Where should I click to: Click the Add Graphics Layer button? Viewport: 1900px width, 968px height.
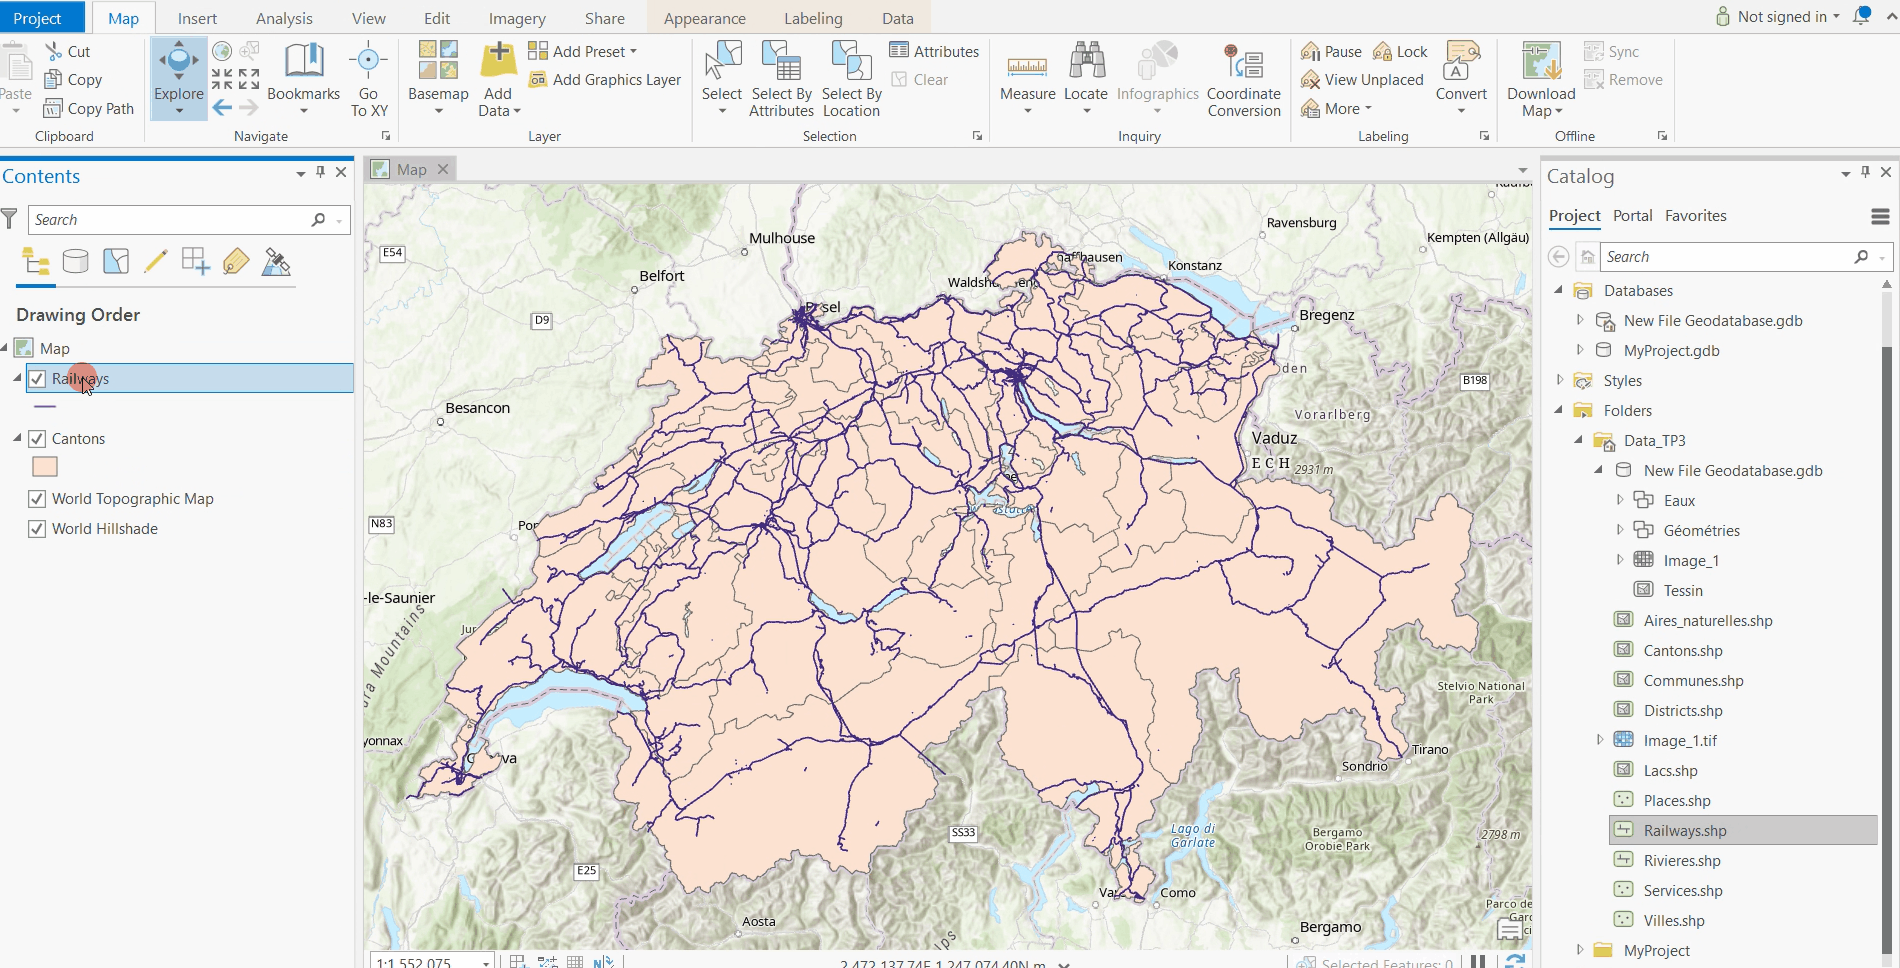pyautogui.click(x=606, y=80)
